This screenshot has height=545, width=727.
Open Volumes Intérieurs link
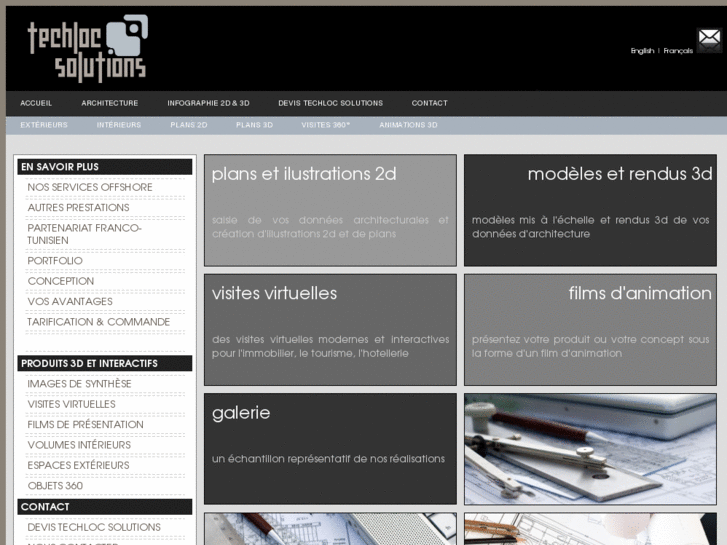tap(79, 445)
